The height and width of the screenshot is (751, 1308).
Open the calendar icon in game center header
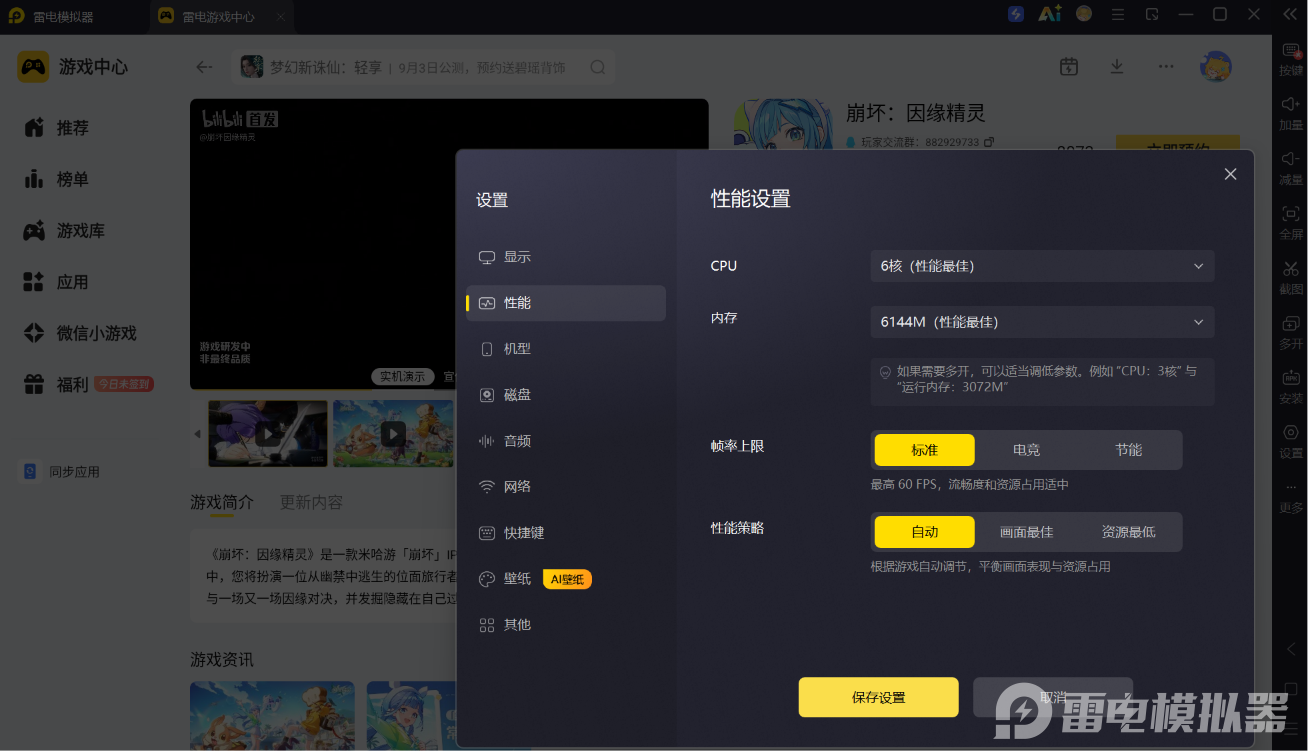click(x=1069, y=67)
